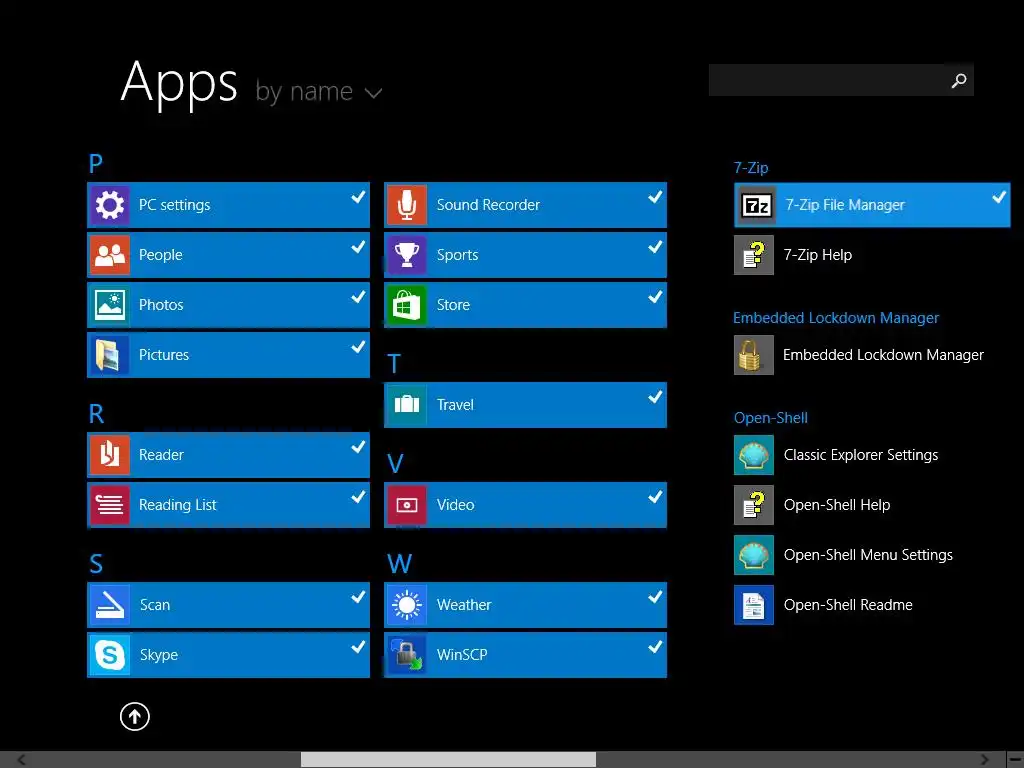
Task: Deselect the Photos tile checkmark
Action: (358, 297)
